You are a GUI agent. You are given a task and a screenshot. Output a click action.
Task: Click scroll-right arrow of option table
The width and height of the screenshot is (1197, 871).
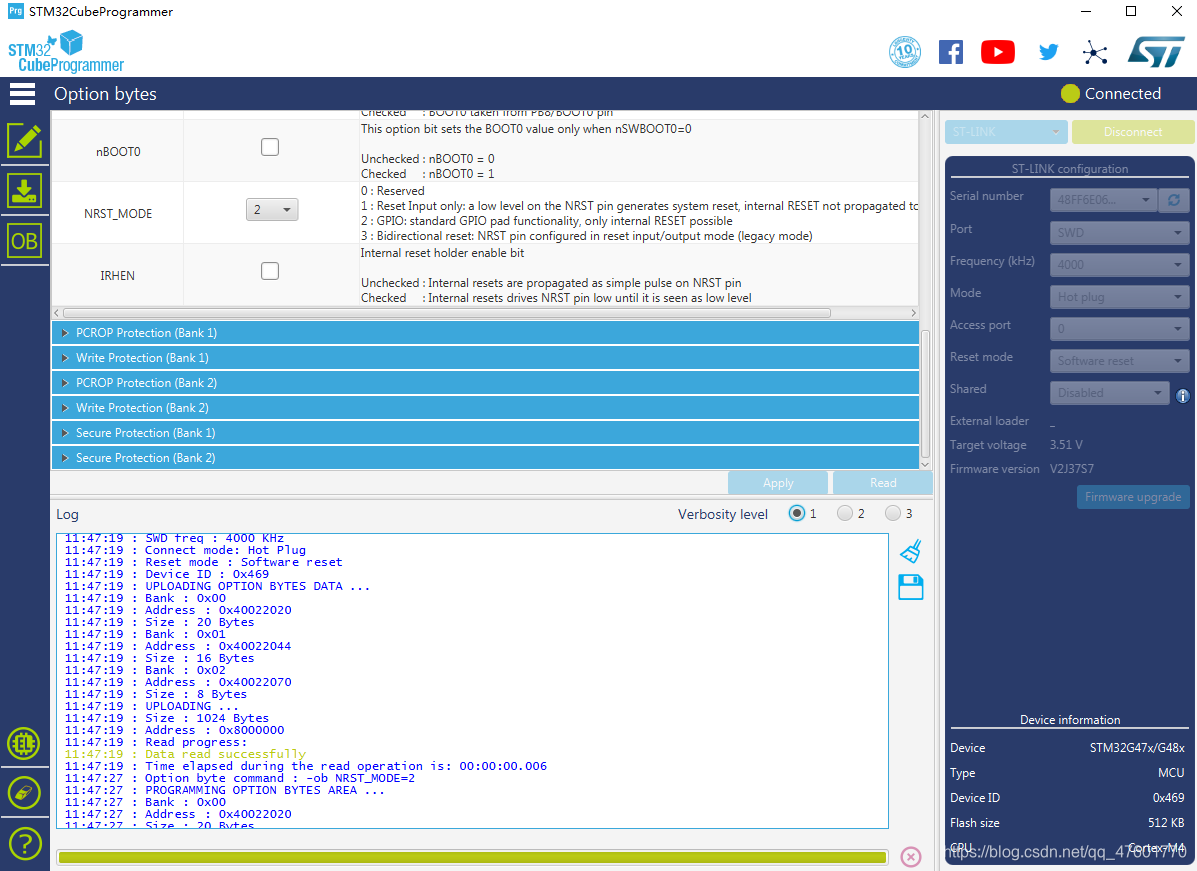914,313
